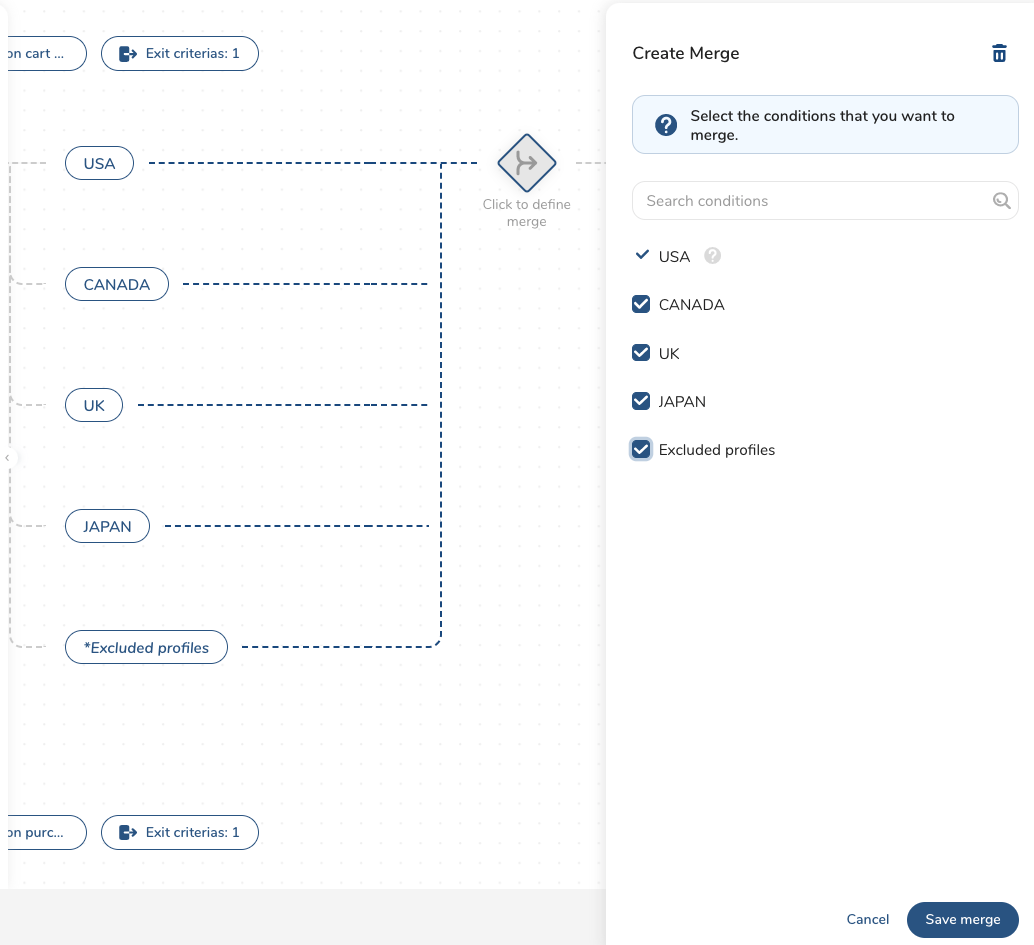Open the *Excluded profiles condition node
1034x945 pixels.
point(147,648)
